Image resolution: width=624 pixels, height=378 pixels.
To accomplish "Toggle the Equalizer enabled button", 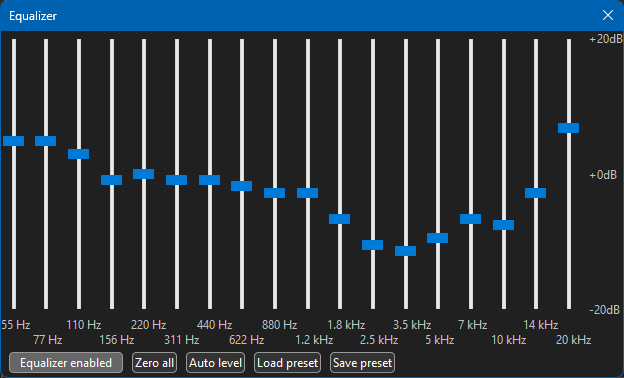I will (x=66, y=362).
